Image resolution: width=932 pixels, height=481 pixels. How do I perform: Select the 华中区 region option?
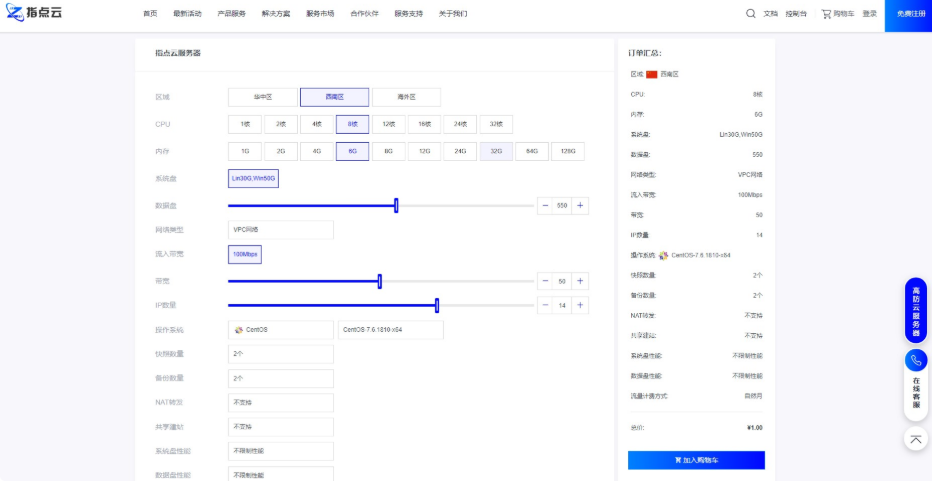263,97
